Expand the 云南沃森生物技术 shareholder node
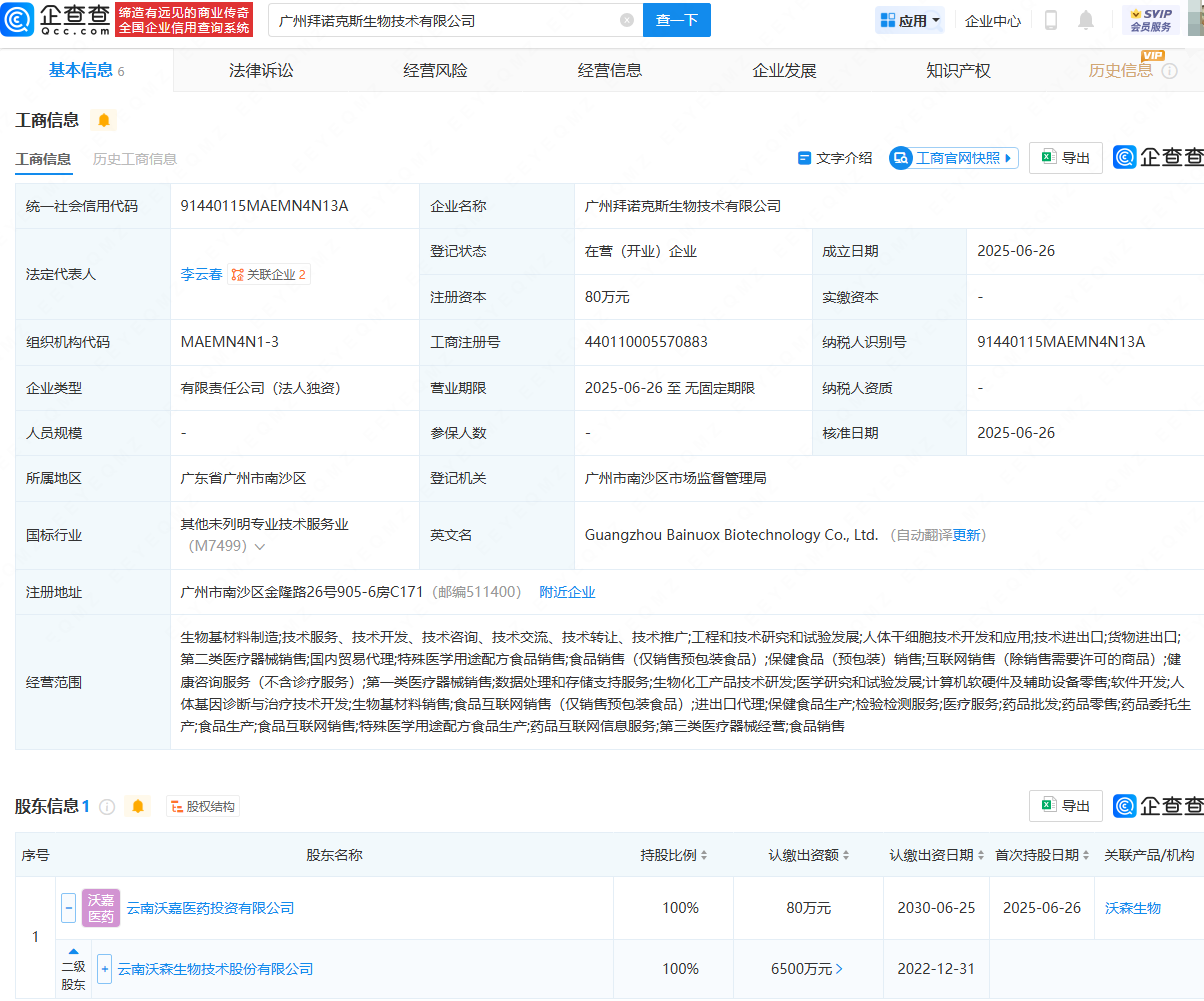The height and width of the screenshot is (1001, 1204). coord(104,969)
